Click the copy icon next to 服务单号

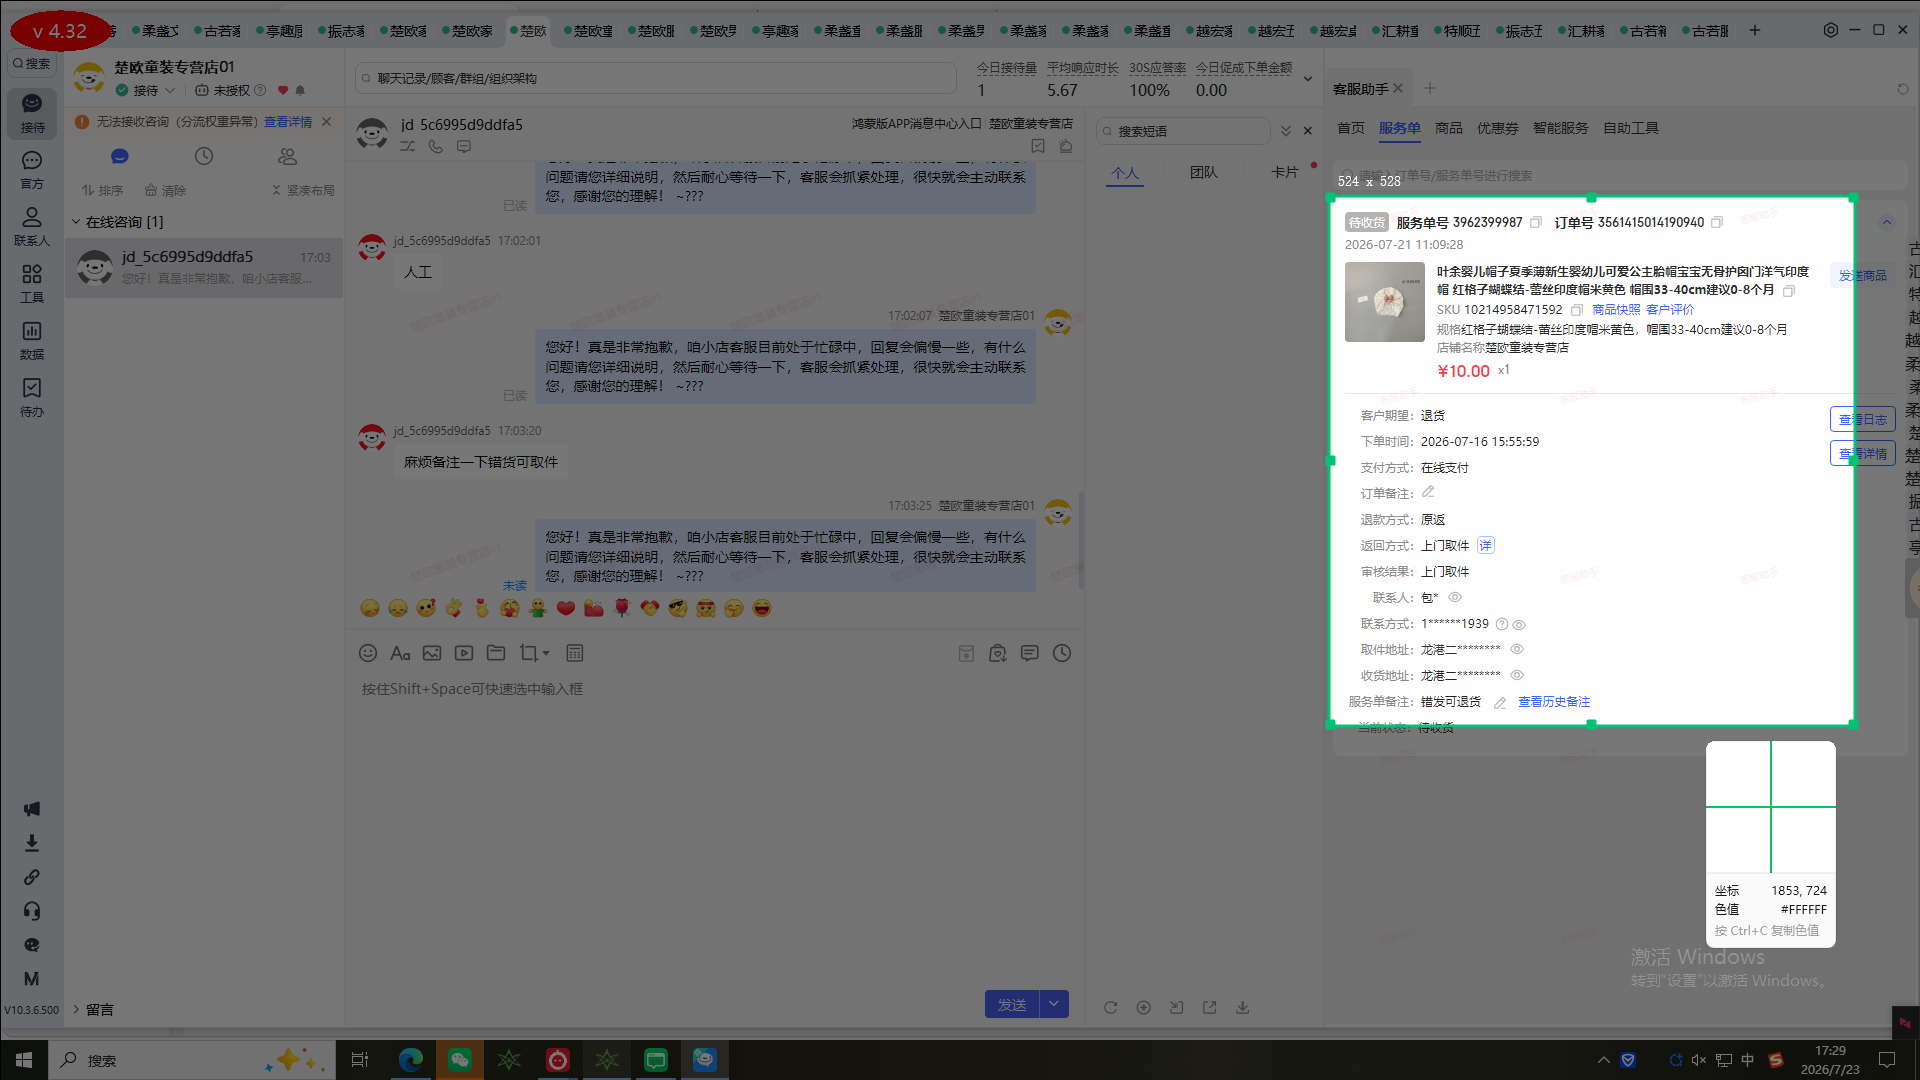pos(1536,222)
